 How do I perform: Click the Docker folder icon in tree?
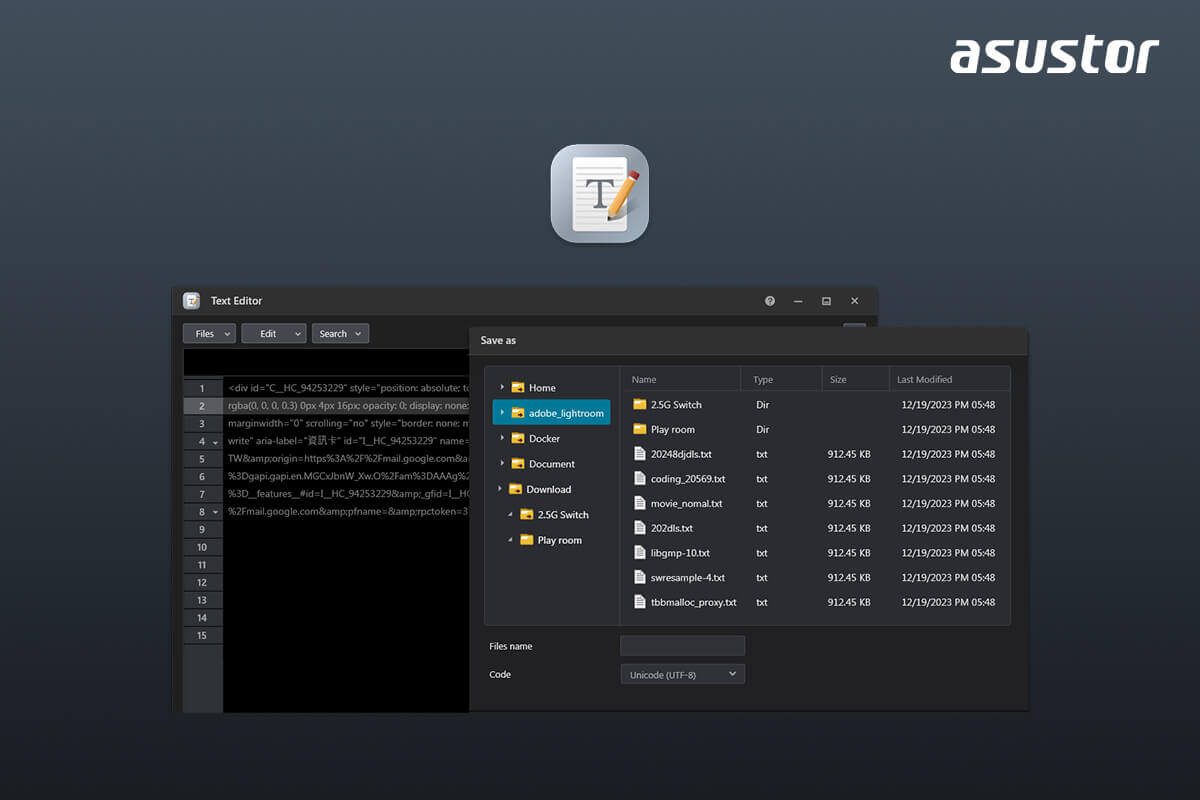518,438
